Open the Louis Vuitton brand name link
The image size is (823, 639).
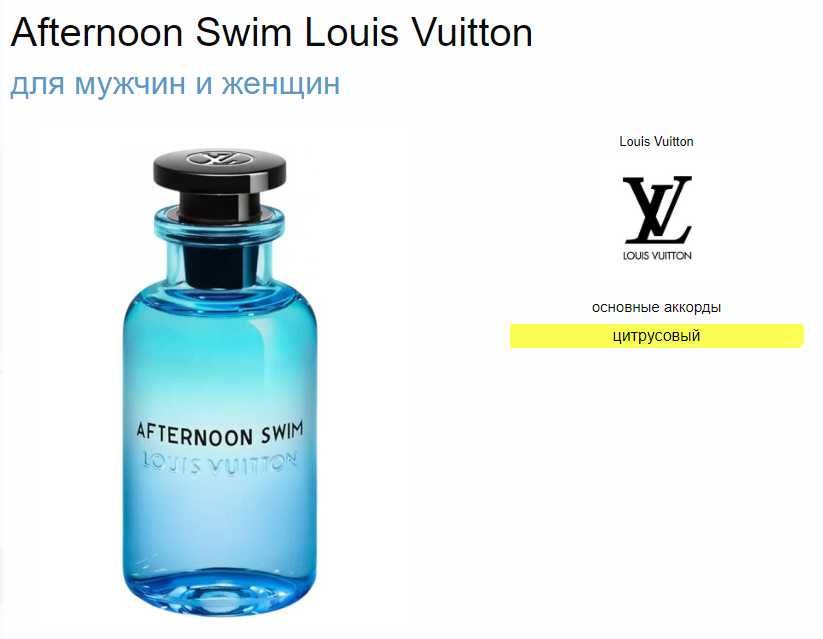pyautogui.click(x=656, y=141)
